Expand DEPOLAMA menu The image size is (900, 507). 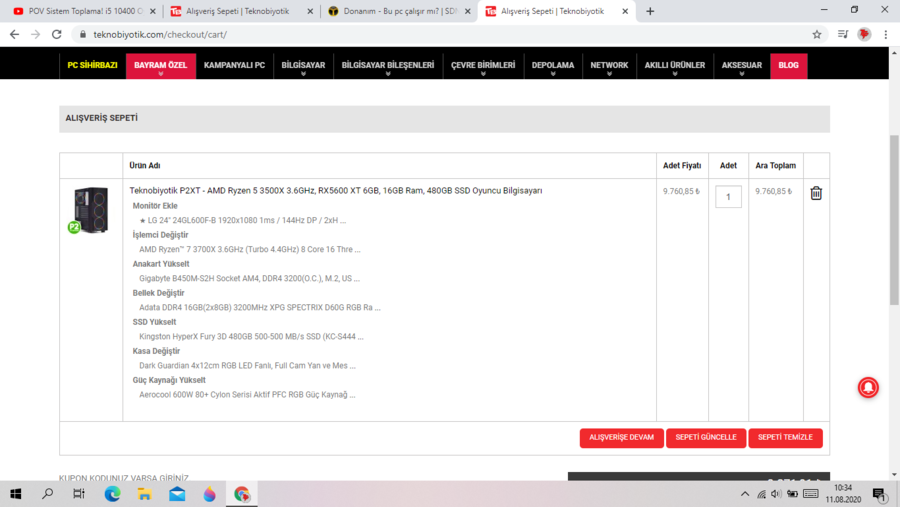pos(553,65)
